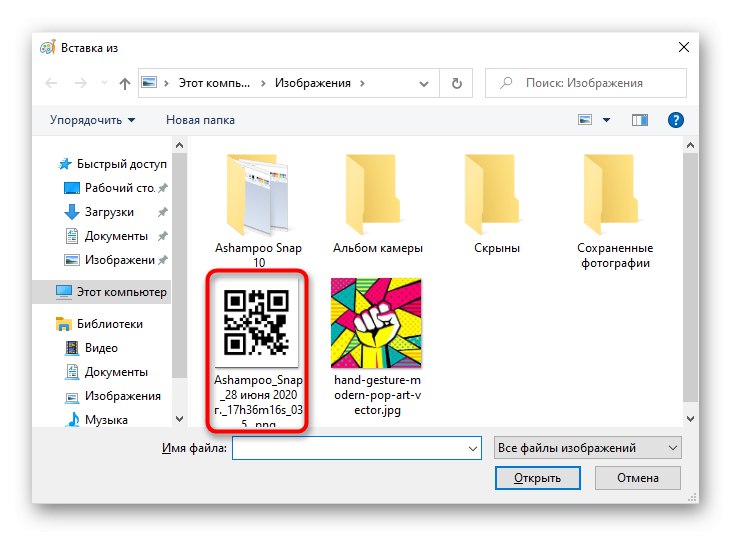The image size is (731, 536).
Task: Click the computer icon in address bar
Action: 149,82
